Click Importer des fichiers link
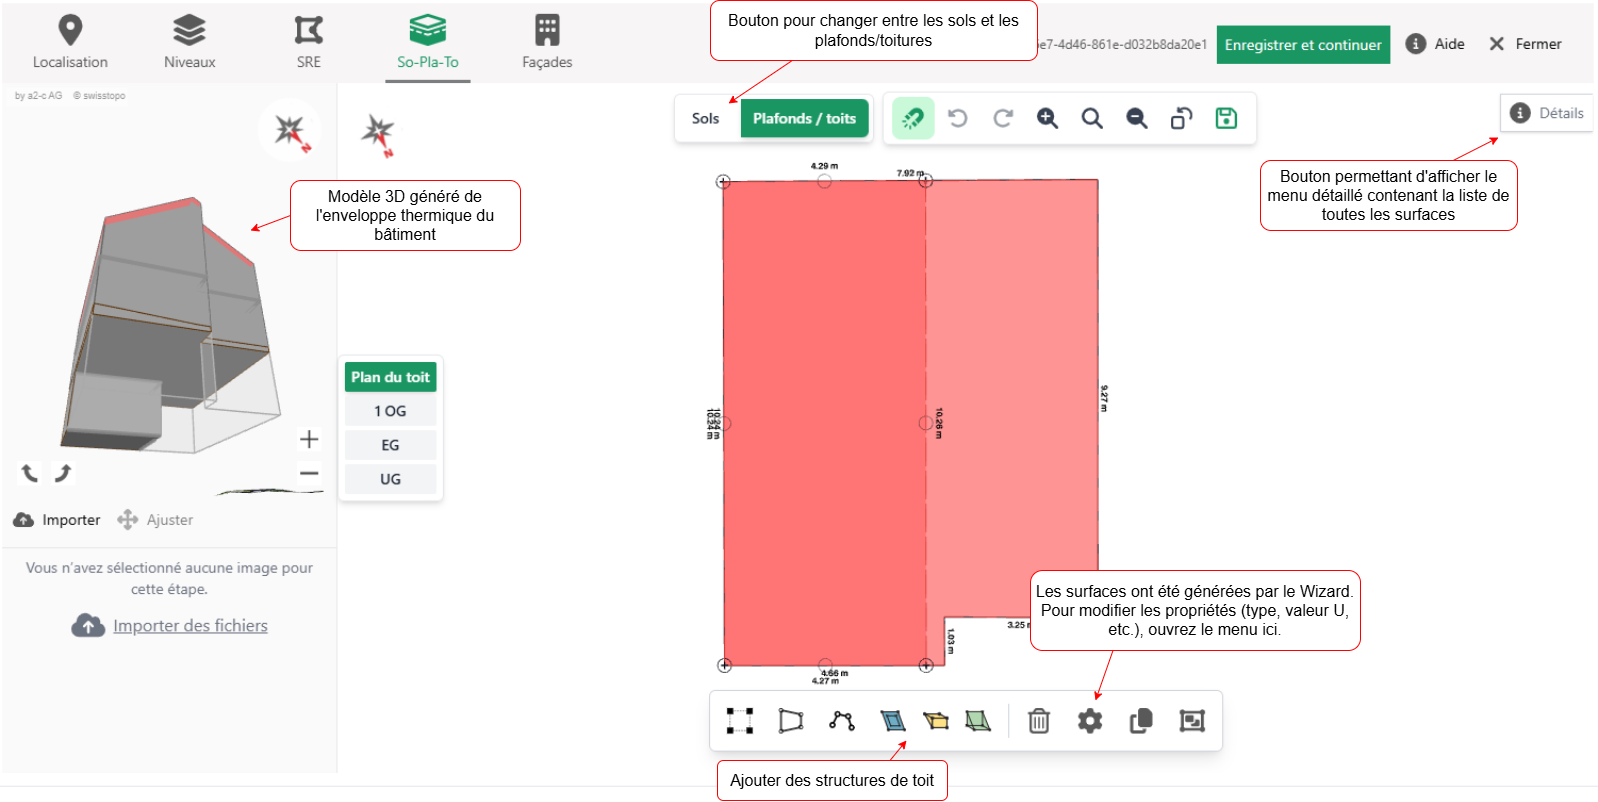1598x802 pixels. point(190,626)
